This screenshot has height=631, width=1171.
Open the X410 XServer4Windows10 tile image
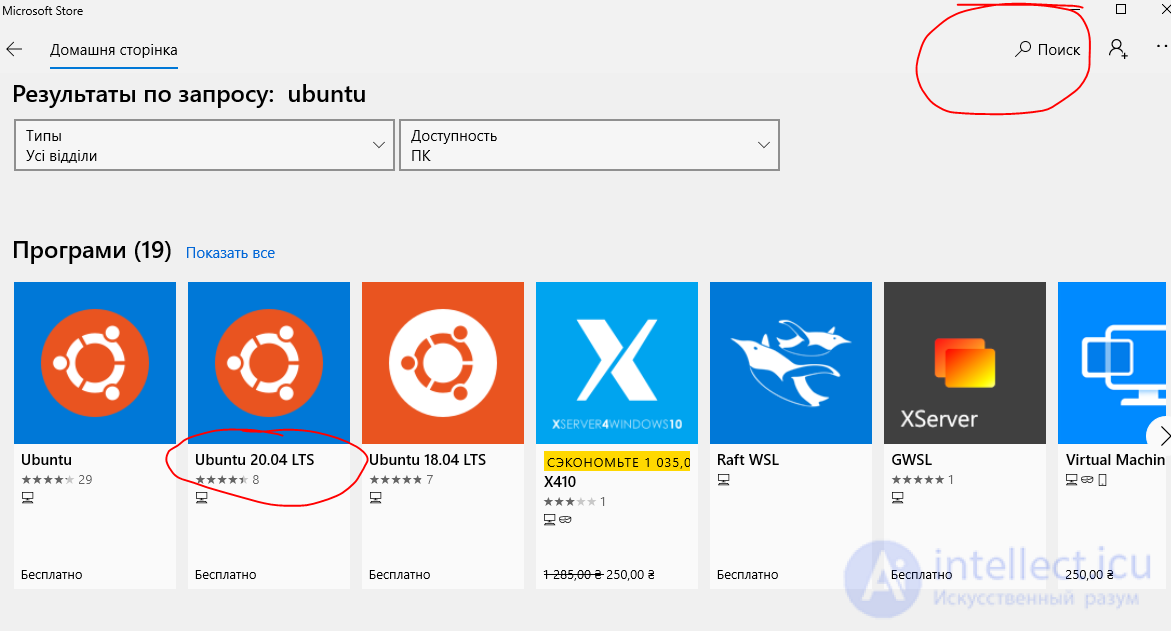(x=617, y=363)
